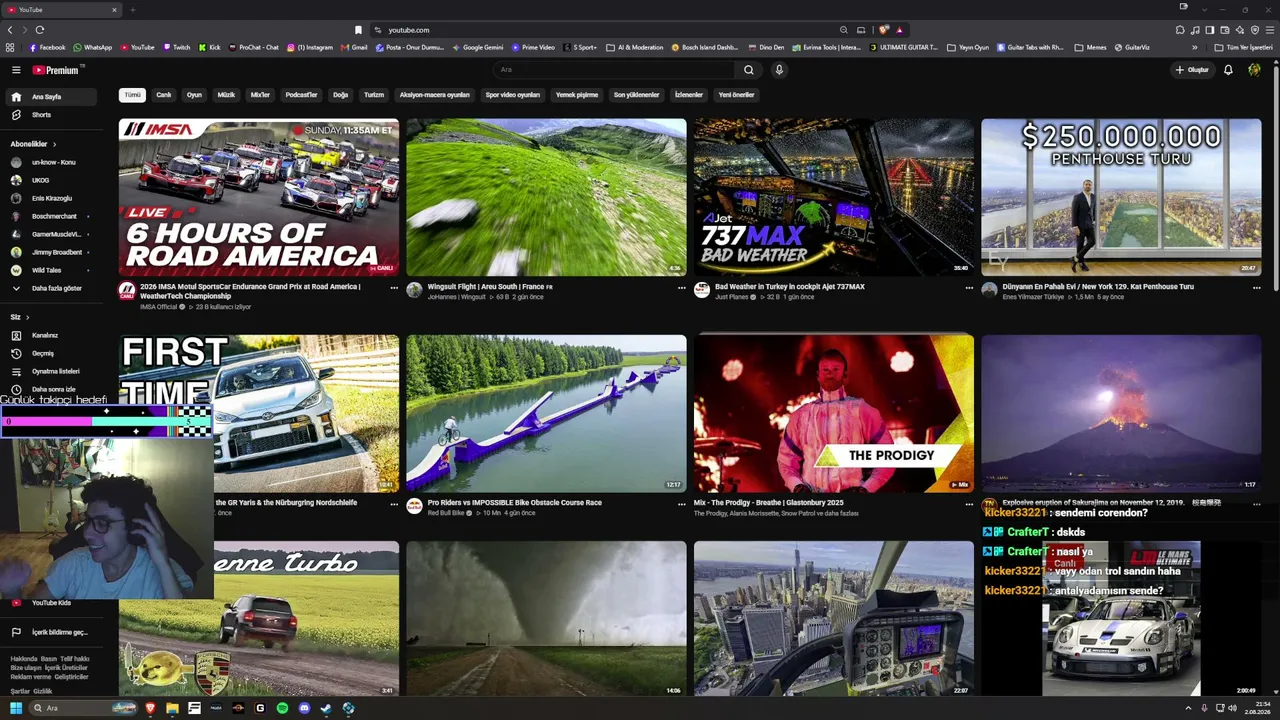The image size is (1280, 720).
Task: Launch Spotify from the taskbar
Action: click(x=282, y=708)
